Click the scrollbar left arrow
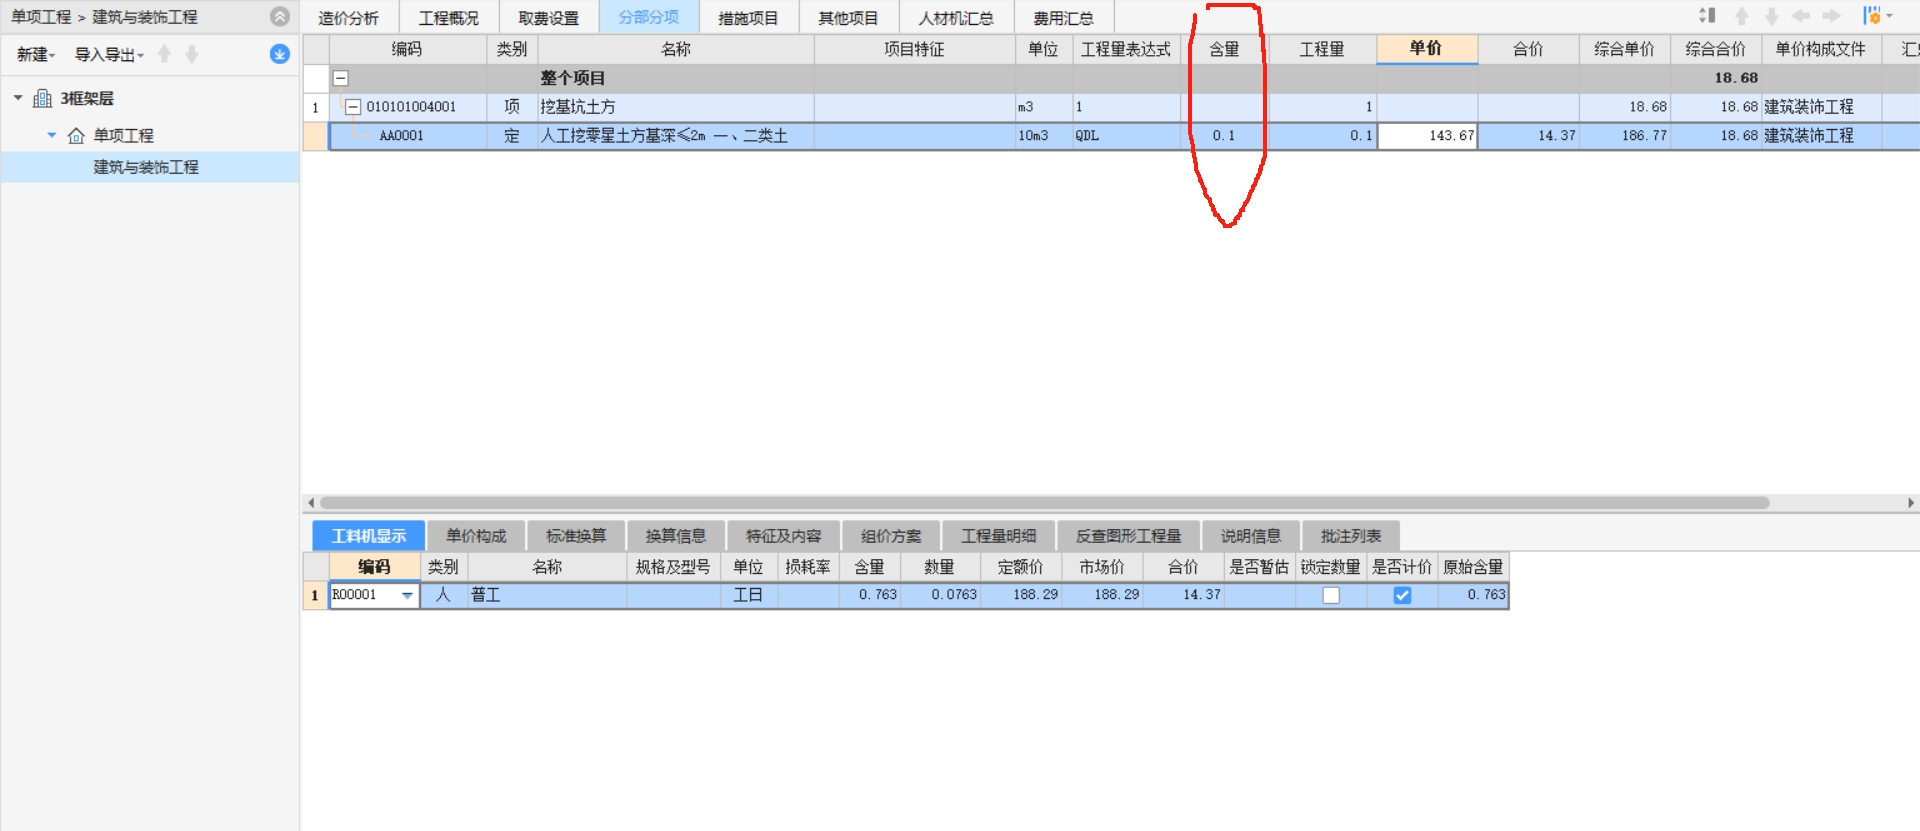The height and width of the screenshot is (831, 1920). coord(311,503)
